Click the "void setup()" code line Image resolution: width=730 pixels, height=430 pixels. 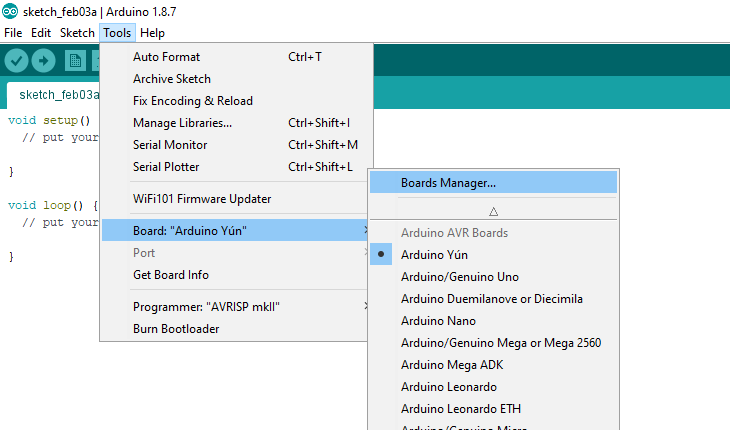coord(49,121)
